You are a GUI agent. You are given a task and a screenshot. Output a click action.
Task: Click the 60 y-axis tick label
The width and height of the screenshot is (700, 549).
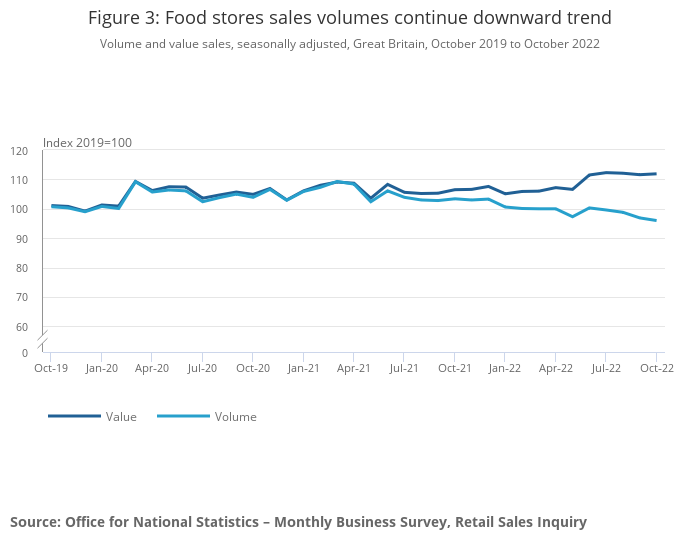click(x=22, y=327)
